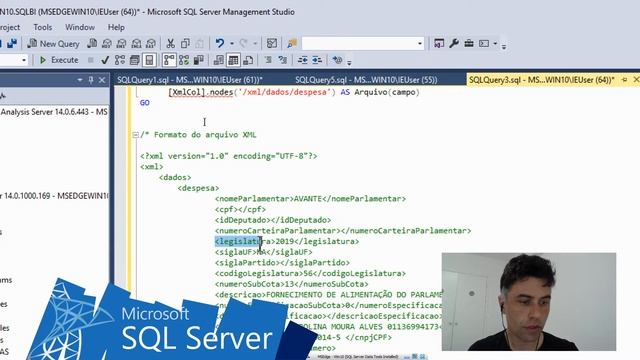Uncomment the selected lines icon

pyautogui.click(x=282, y=60)
